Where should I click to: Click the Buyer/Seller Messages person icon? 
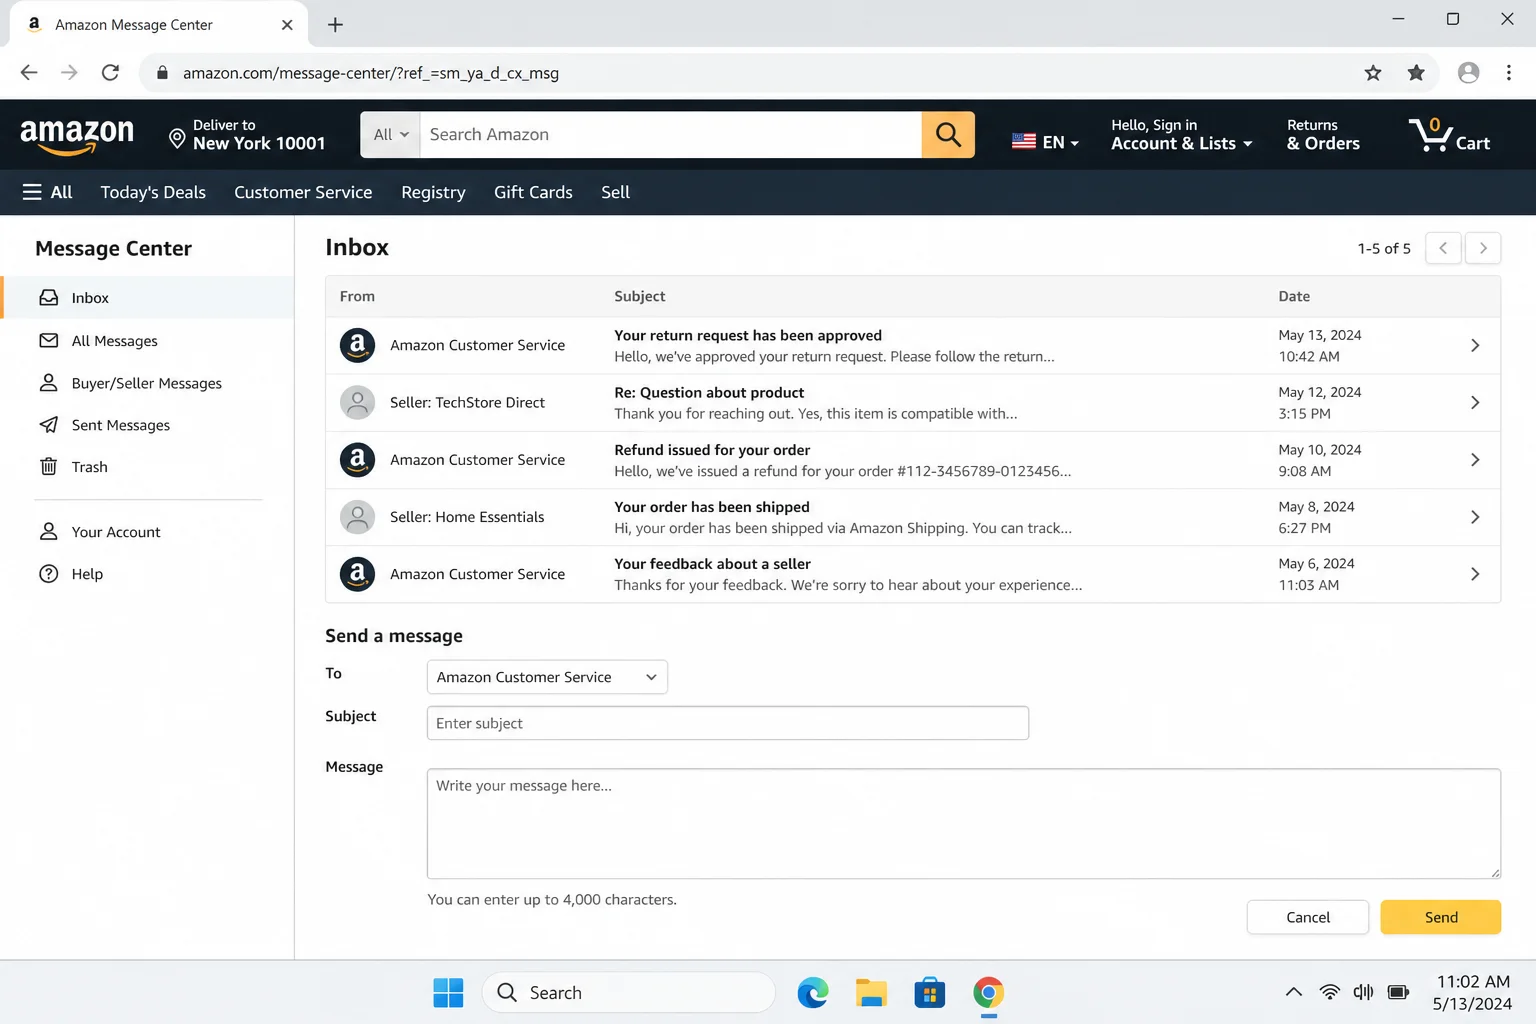(x=48, y=383)
